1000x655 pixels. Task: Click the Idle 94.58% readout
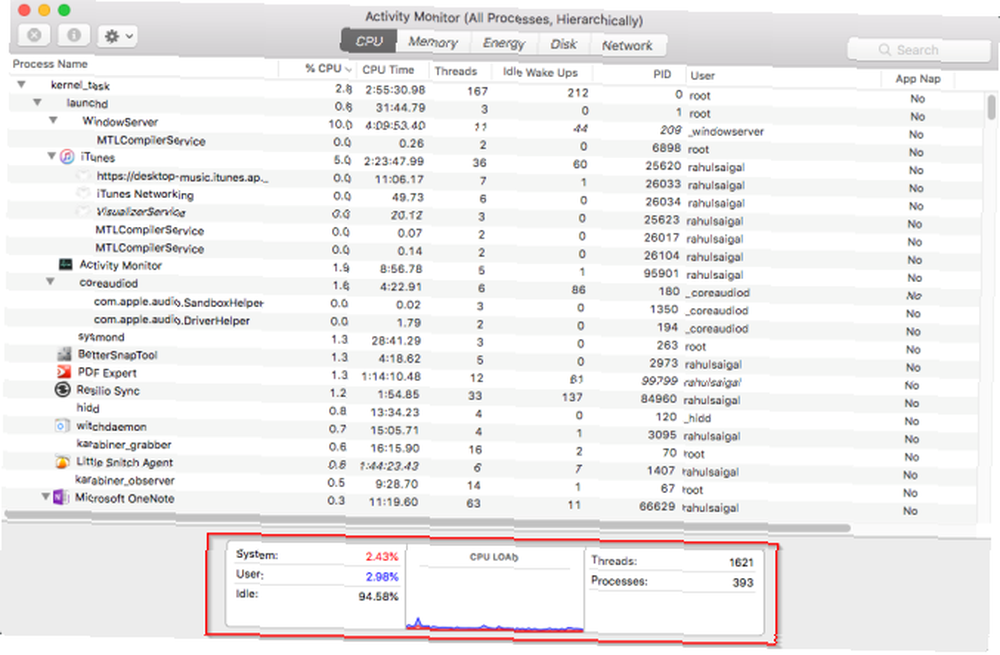(x=316, y=594)
